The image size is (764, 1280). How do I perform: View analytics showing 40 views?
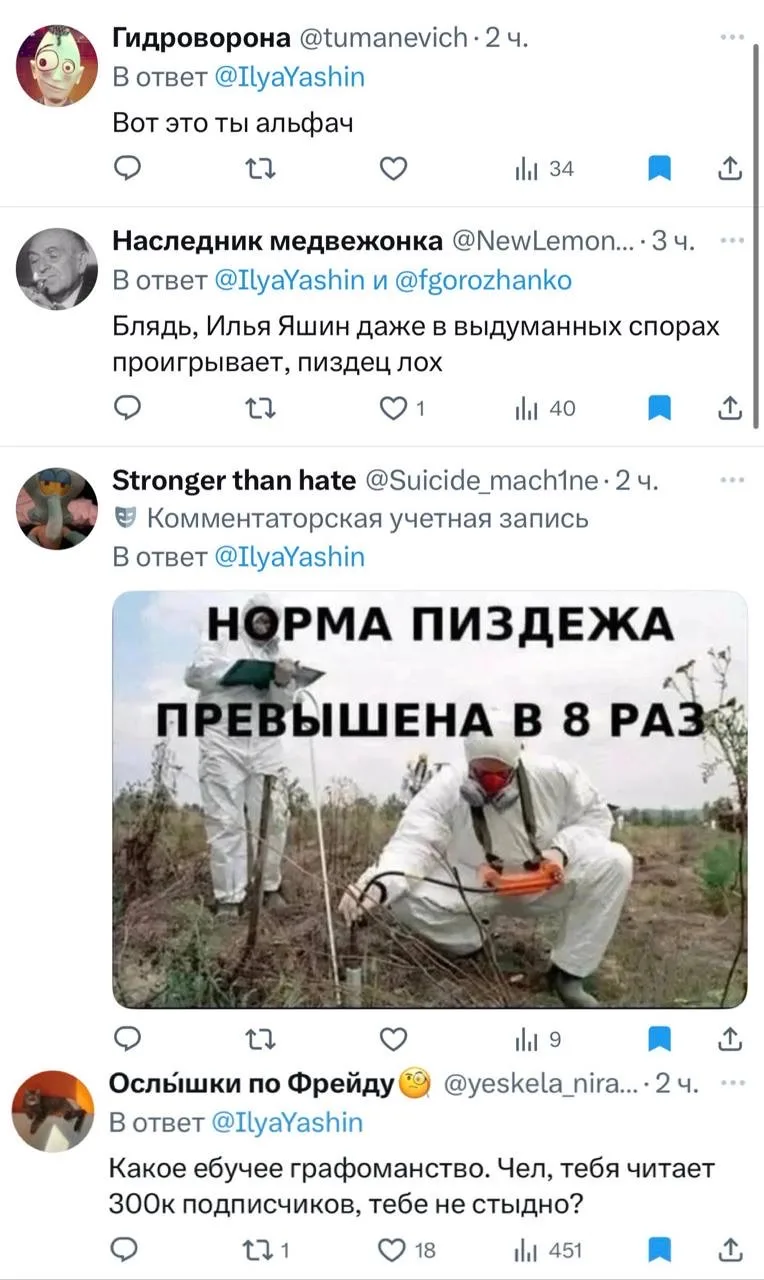pyautogui.click(x=544, y=408)
